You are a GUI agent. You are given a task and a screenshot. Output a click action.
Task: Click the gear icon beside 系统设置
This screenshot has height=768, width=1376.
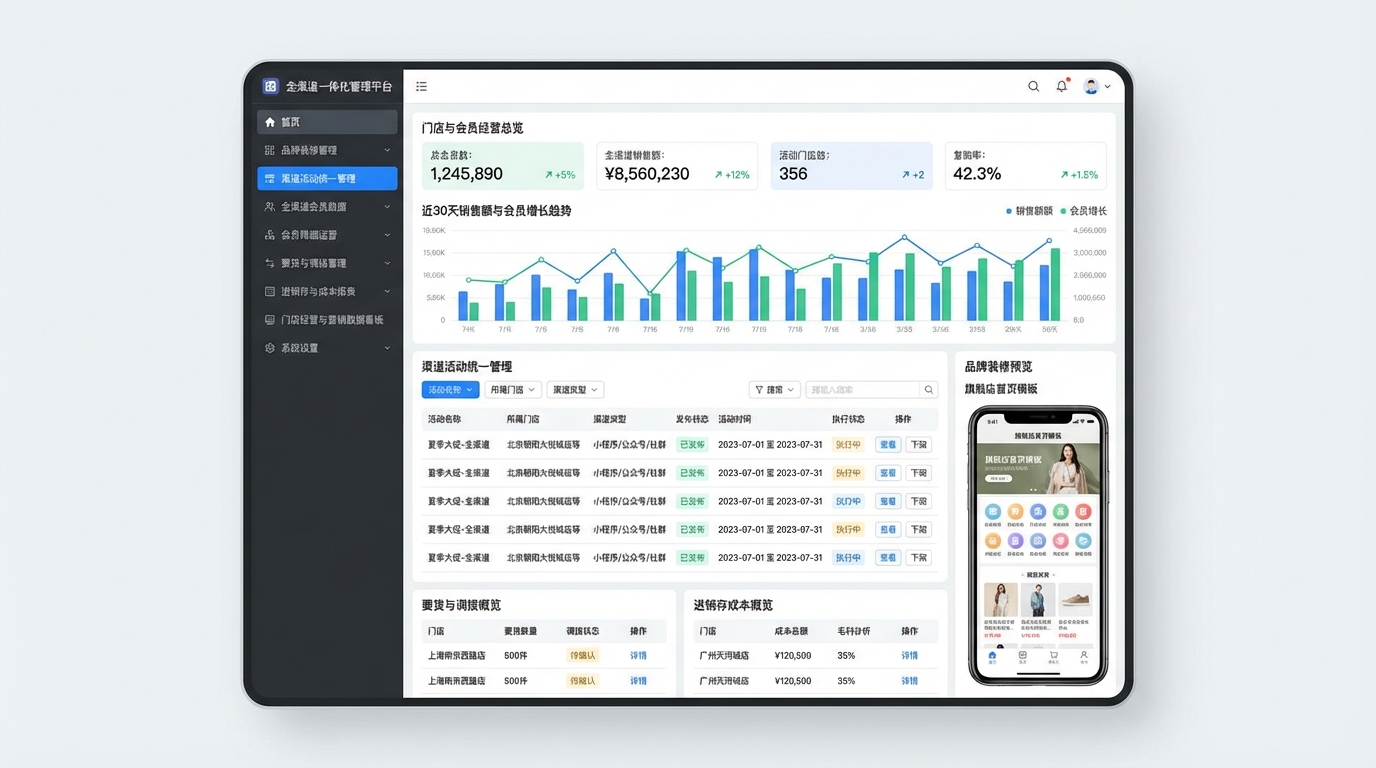pyautogui.click(x=270, y=348)
